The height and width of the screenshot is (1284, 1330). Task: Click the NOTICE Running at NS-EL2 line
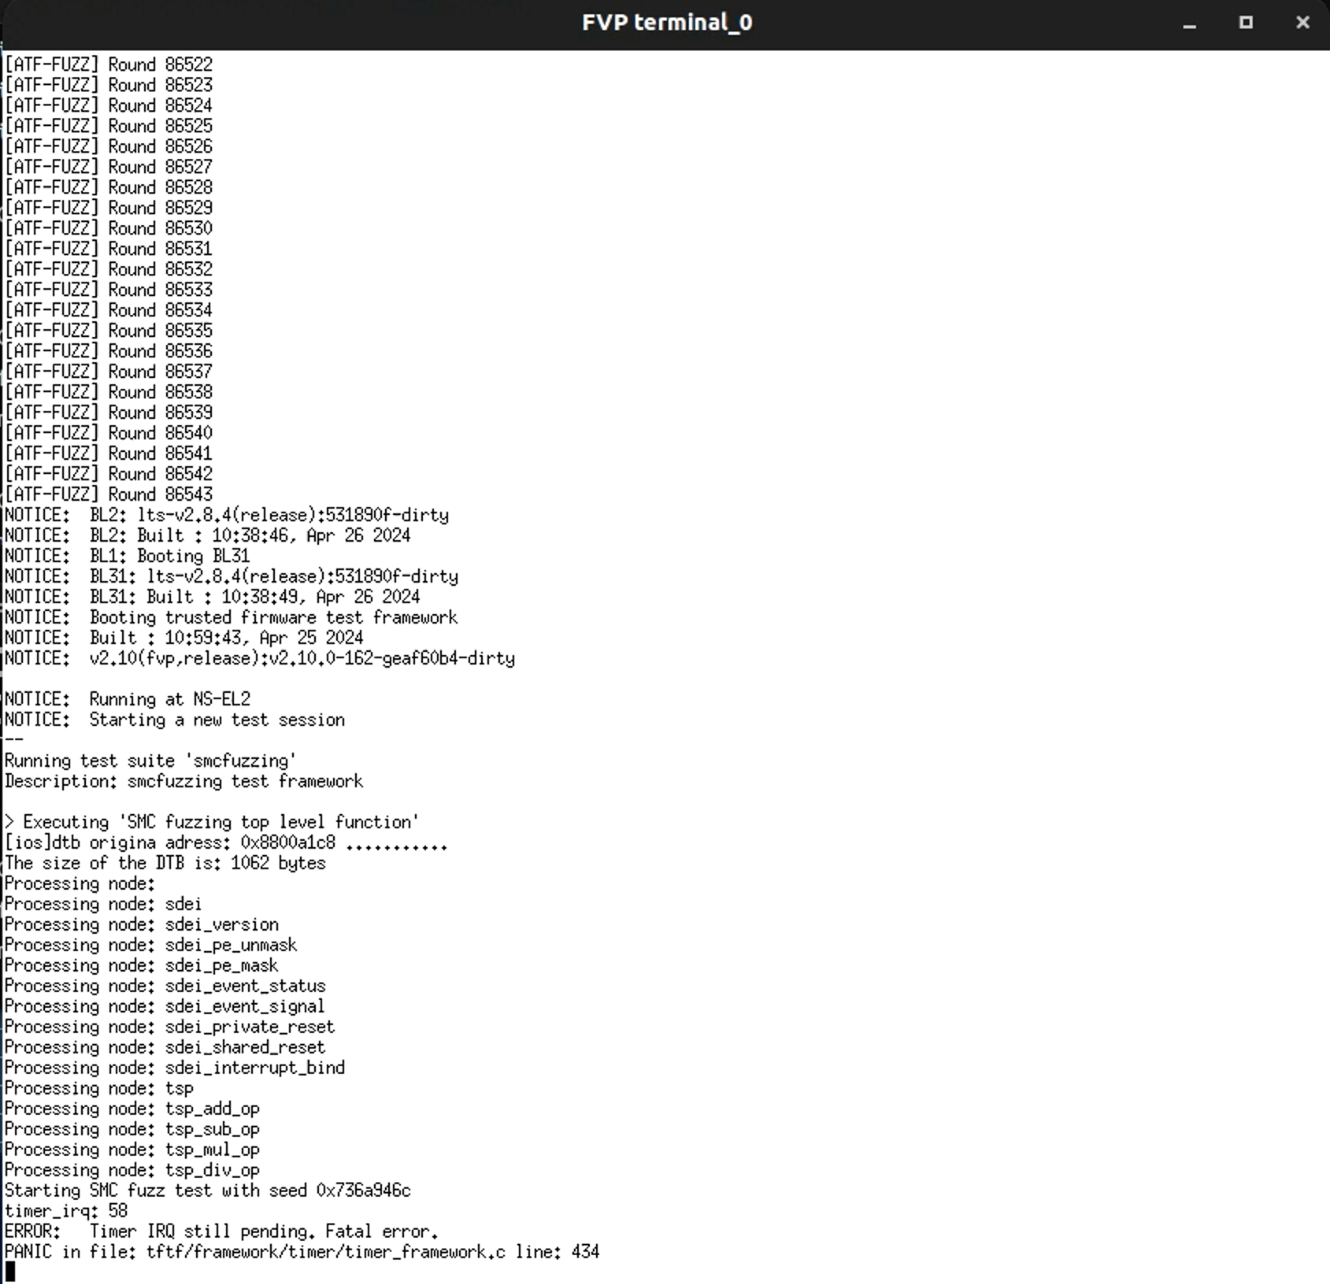click(x=128, y=699)
